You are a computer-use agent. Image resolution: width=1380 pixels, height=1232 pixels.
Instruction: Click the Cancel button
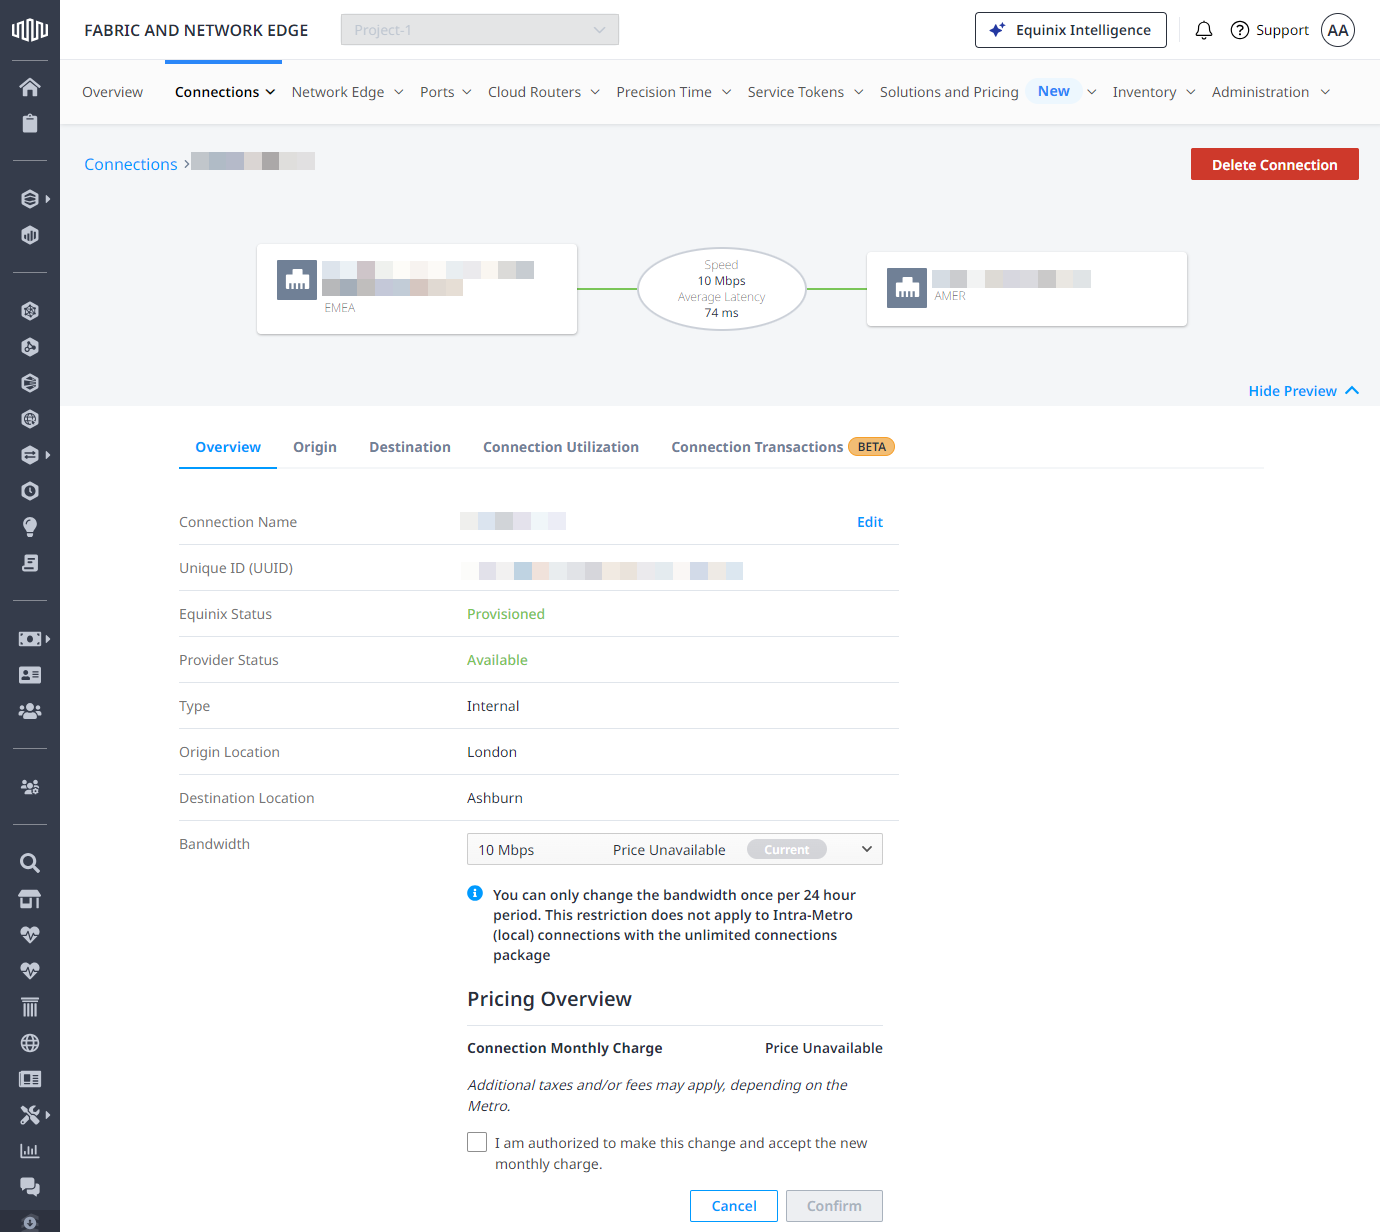pos(734,1206)
